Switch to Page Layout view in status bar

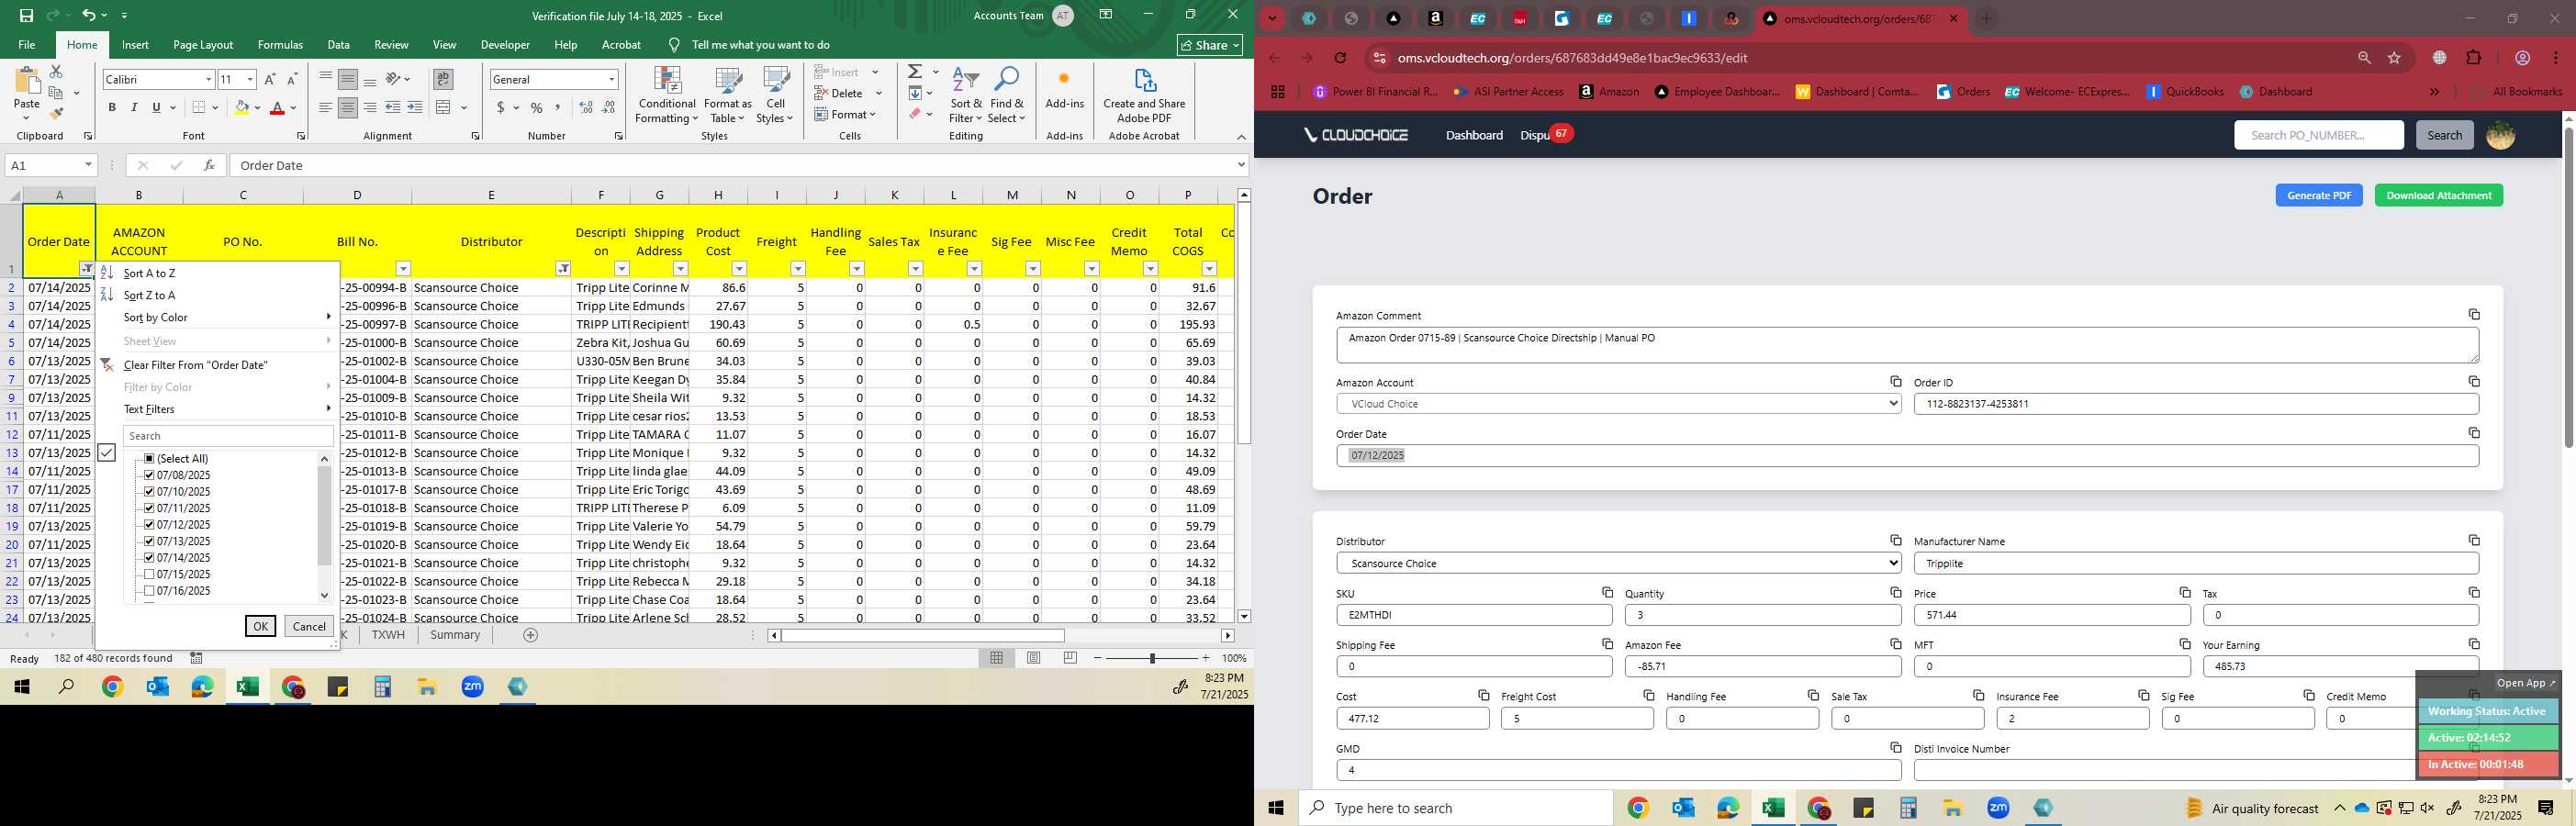coord(1033,658)
